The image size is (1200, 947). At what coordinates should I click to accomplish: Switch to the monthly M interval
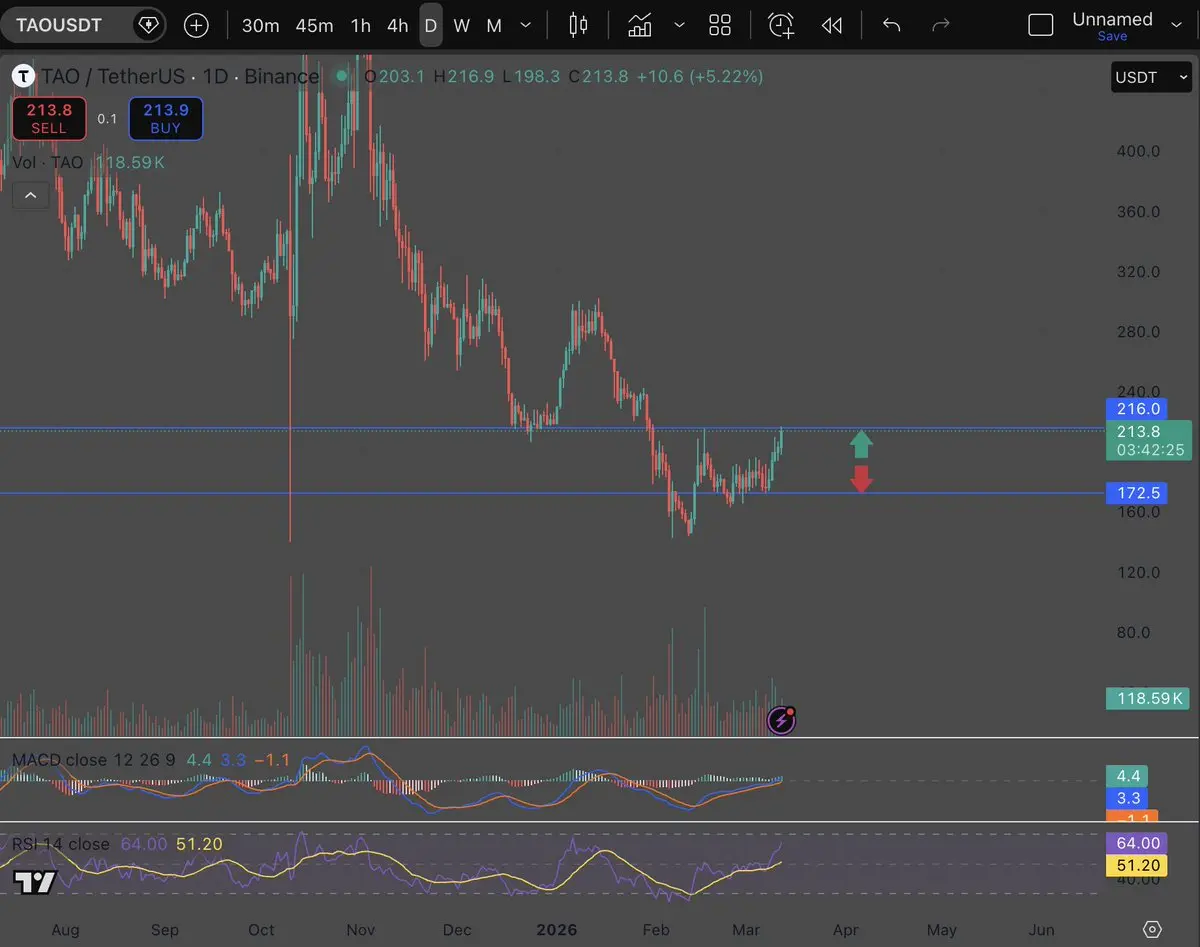coord(494,25)
